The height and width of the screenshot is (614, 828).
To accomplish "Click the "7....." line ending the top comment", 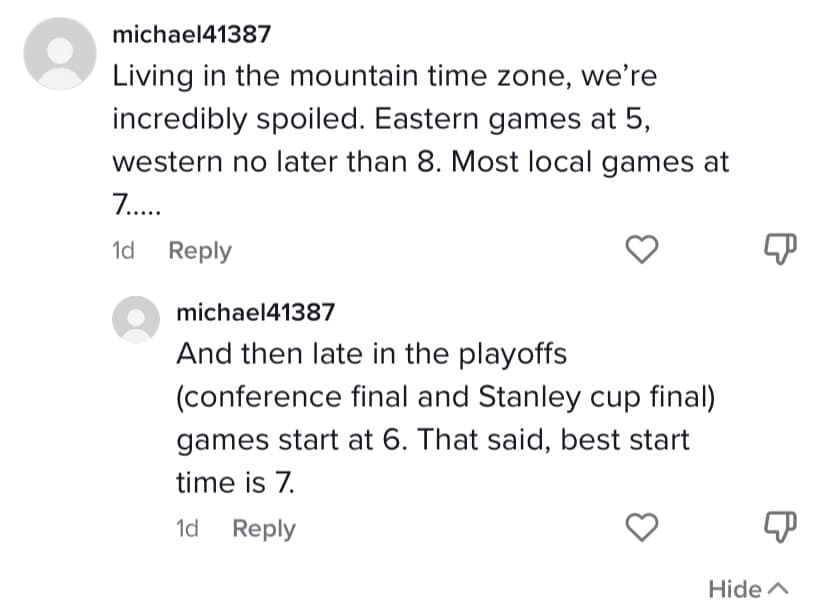I will click(135, 204).
